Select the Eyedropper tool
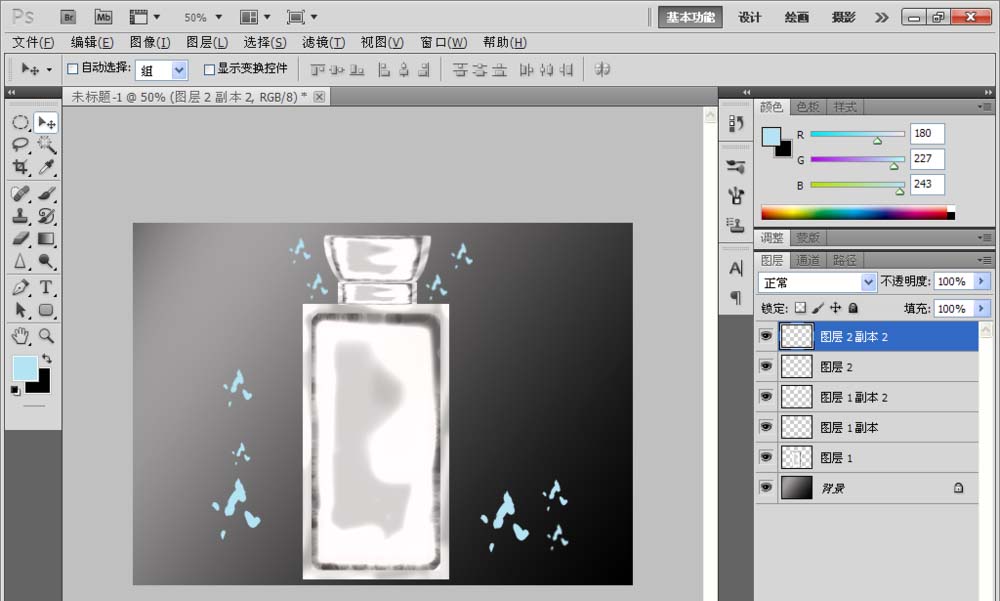 46,167
